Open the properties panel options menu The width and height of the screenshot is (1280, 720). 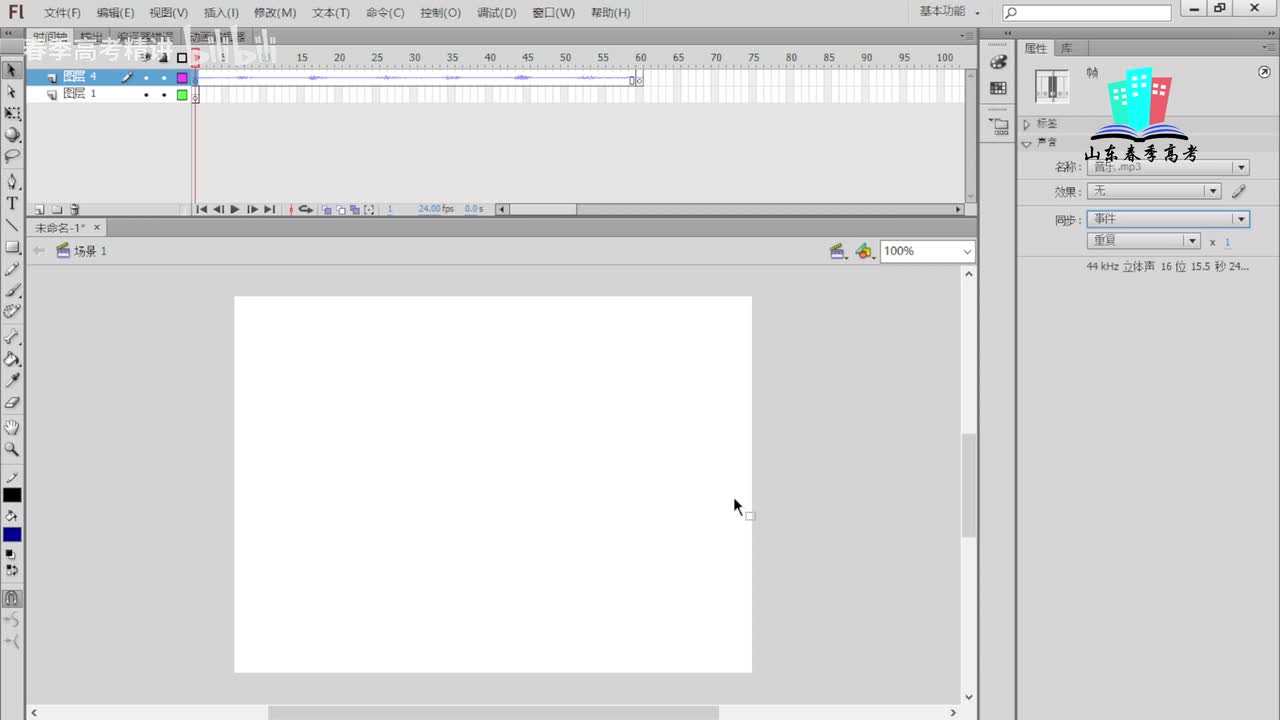[1269, 48]
